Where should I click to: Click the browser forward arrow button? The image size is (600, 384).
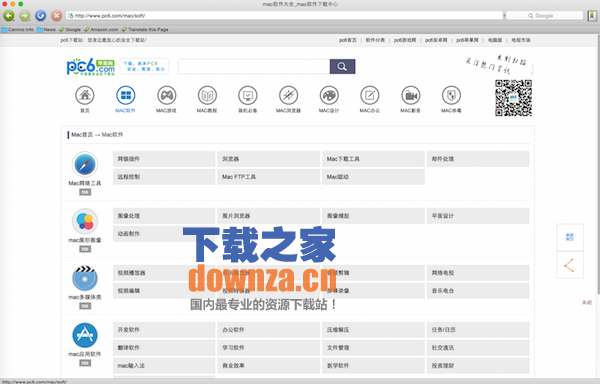(x=24, y=16)
